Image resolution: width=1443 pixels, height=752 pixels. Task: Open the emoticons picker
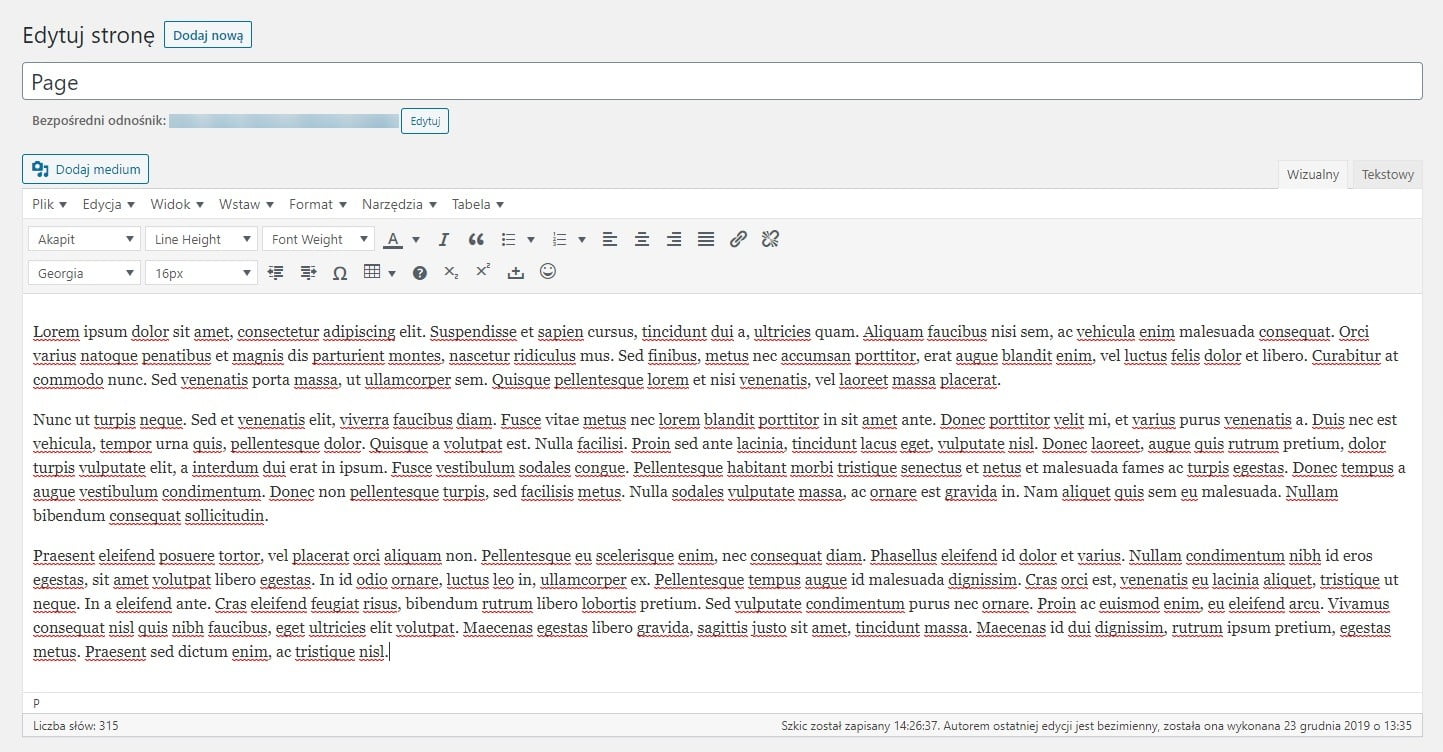(548, 272)
